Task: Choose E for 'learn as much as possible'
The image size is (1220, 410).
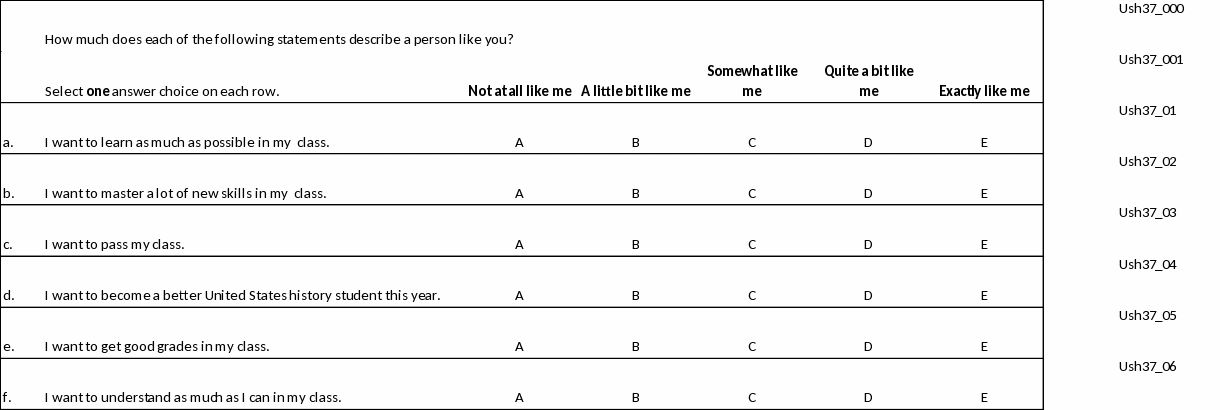Action: (x=984, y=142)
